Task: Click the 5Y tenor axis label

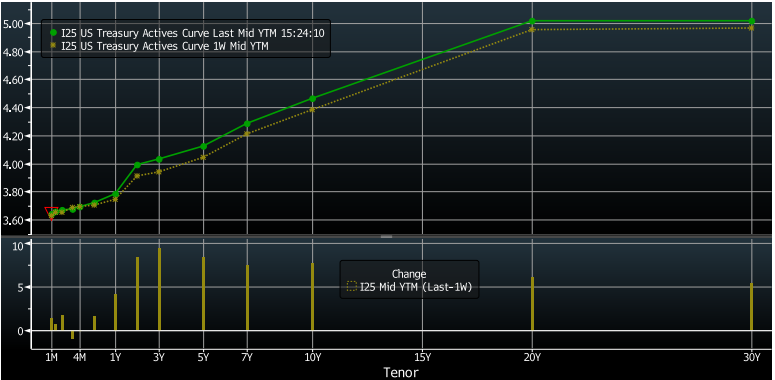Action: (x=203, y=357)
